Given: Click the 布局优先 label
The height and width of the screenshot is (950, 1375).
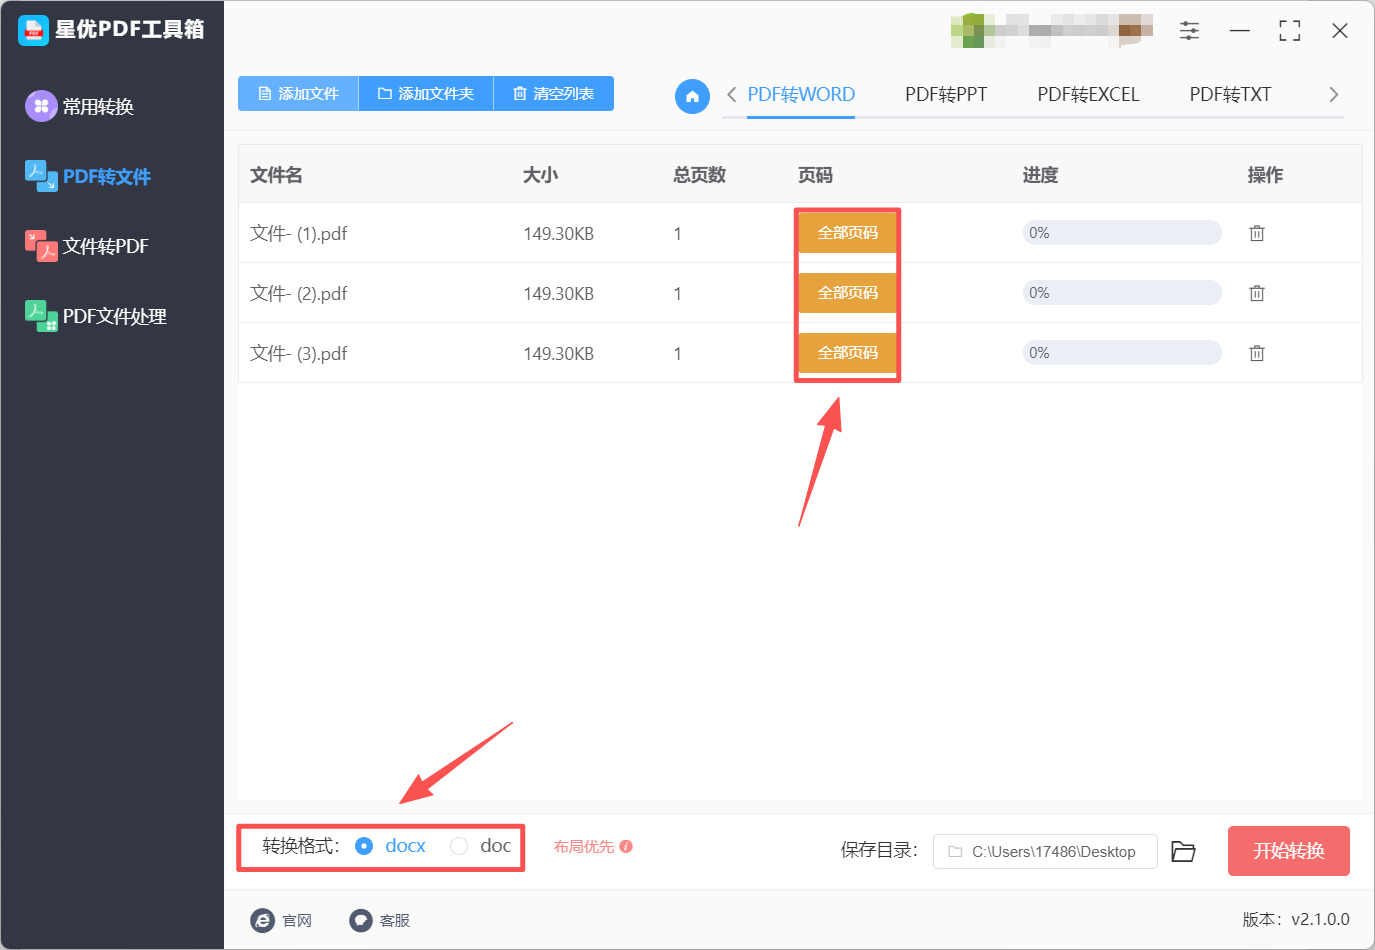Looking at the screenshot, I should click(x=584, y=846).
